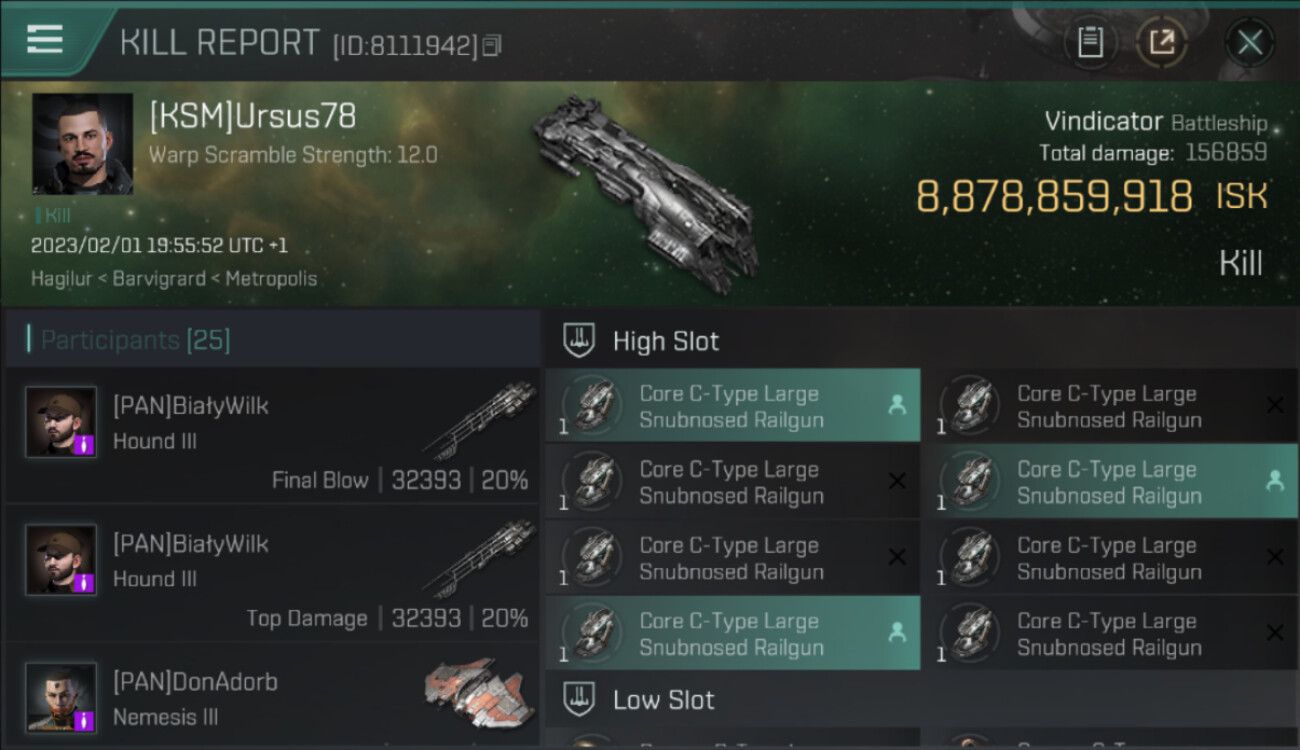Click the clipboard icon in the header
Viewport: 1300px width, 750px height.
tap(1090, 42)
